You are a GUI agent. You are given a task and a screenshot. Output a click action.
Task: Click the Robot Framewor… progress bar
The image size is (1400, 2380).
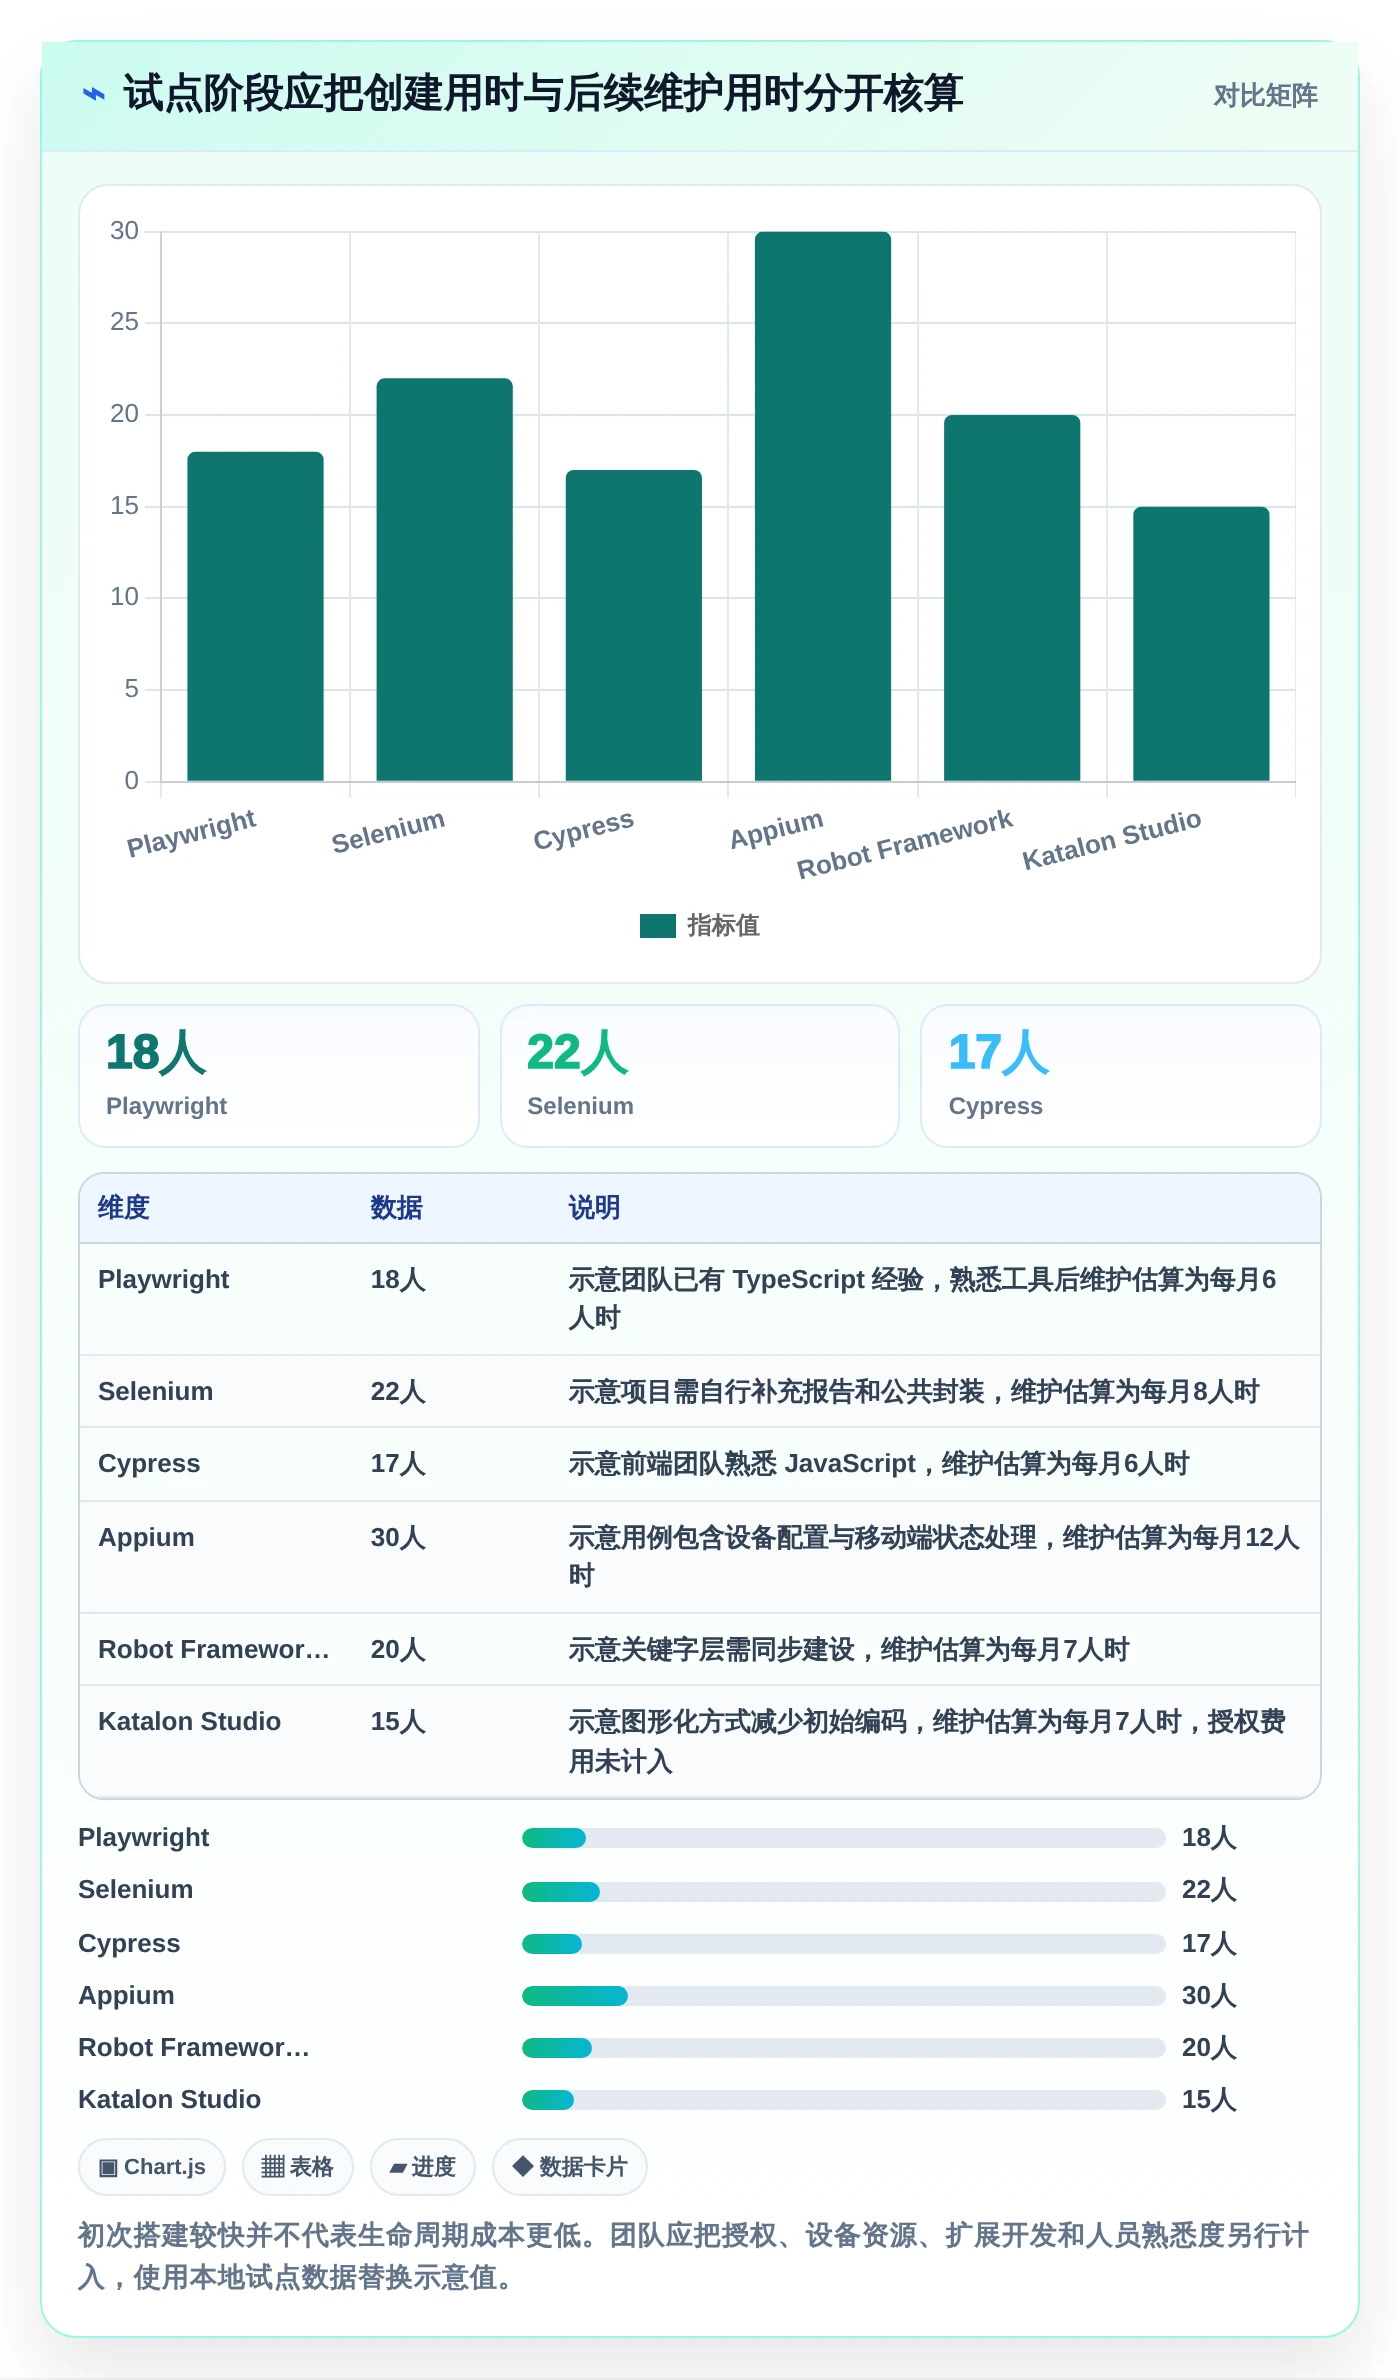pos(844,2048)
